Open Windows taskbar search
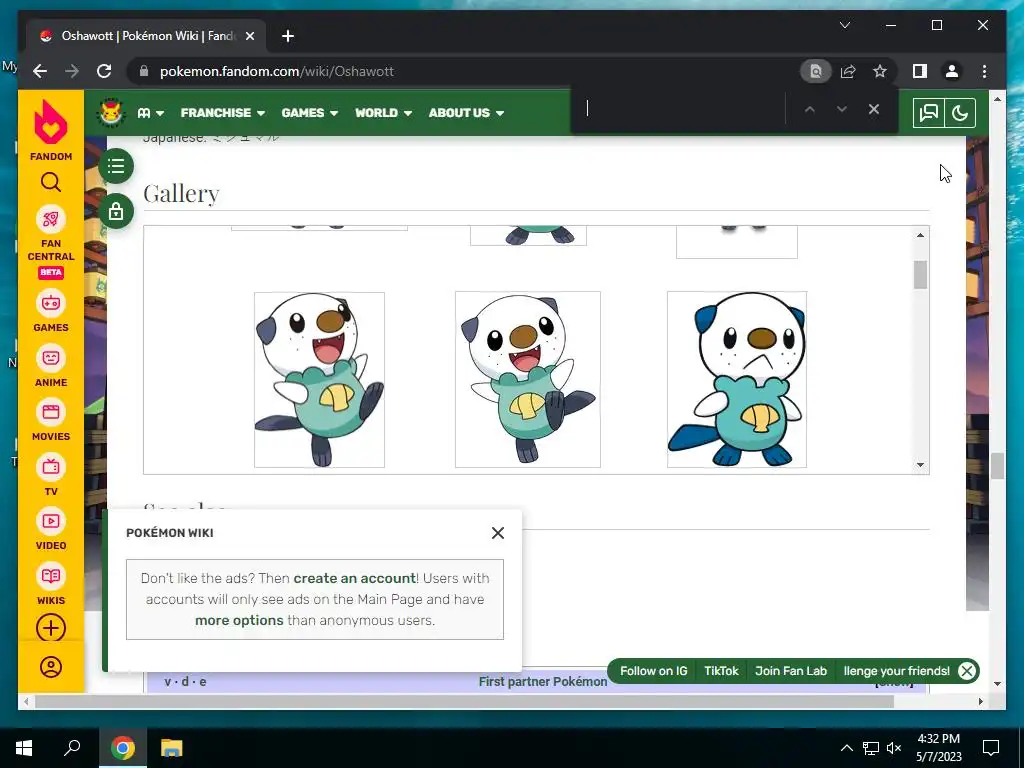 72,748
